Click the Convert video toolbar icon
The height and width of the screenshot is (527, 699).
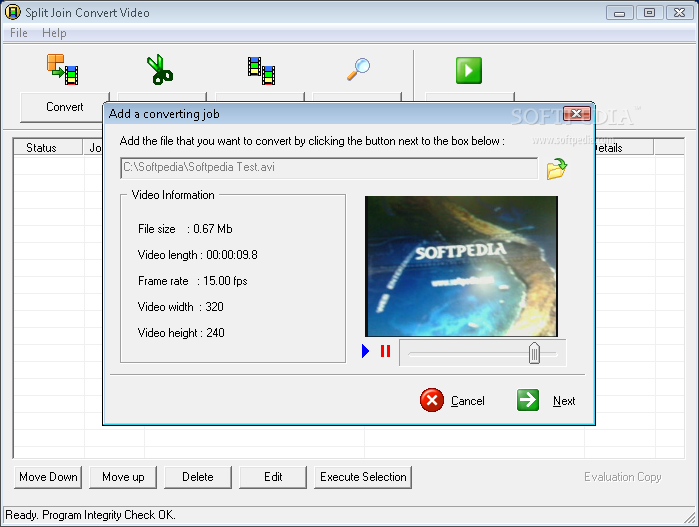(63, 69)
